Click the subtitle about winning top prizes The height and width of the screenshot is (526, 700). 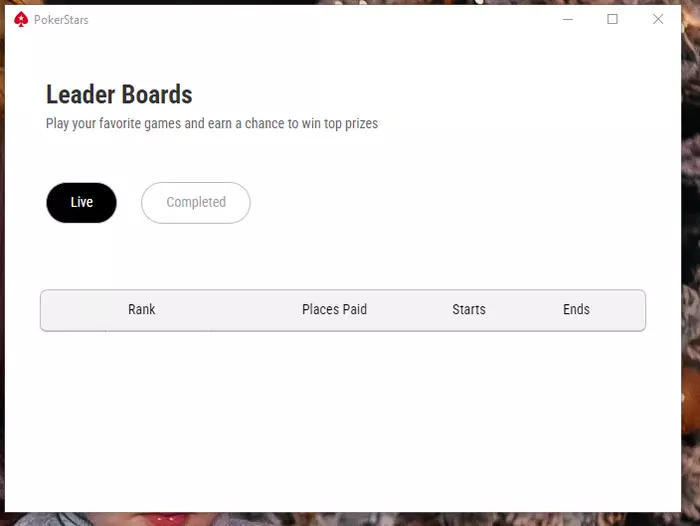tap(212, 124)
